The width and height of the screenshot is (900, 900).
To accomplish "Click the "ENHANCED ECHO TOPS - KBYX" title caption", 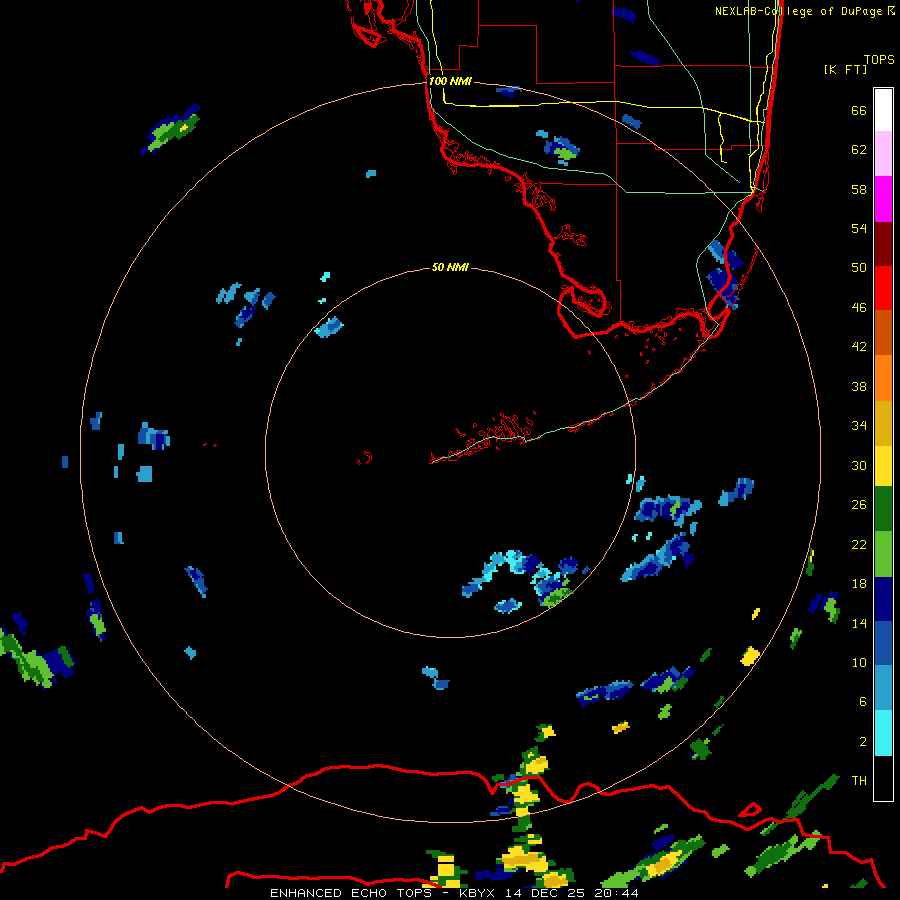I will click(384, 893).
